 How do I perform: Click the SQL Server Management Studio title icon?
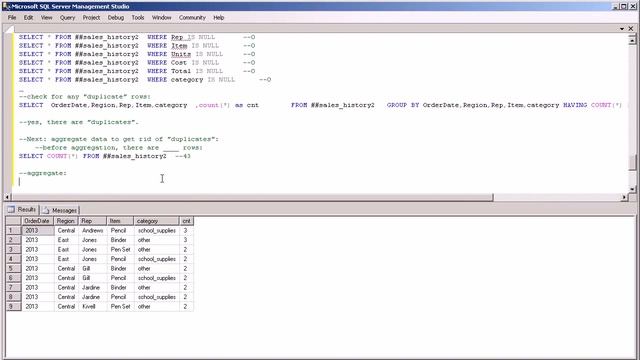click(x=6, y=6)
